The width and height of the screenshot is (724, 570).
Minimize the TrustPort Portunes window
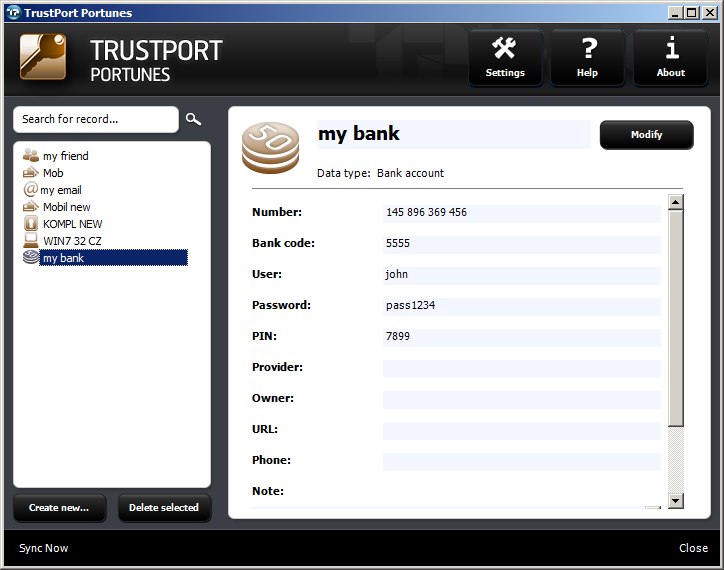[675, 12]
